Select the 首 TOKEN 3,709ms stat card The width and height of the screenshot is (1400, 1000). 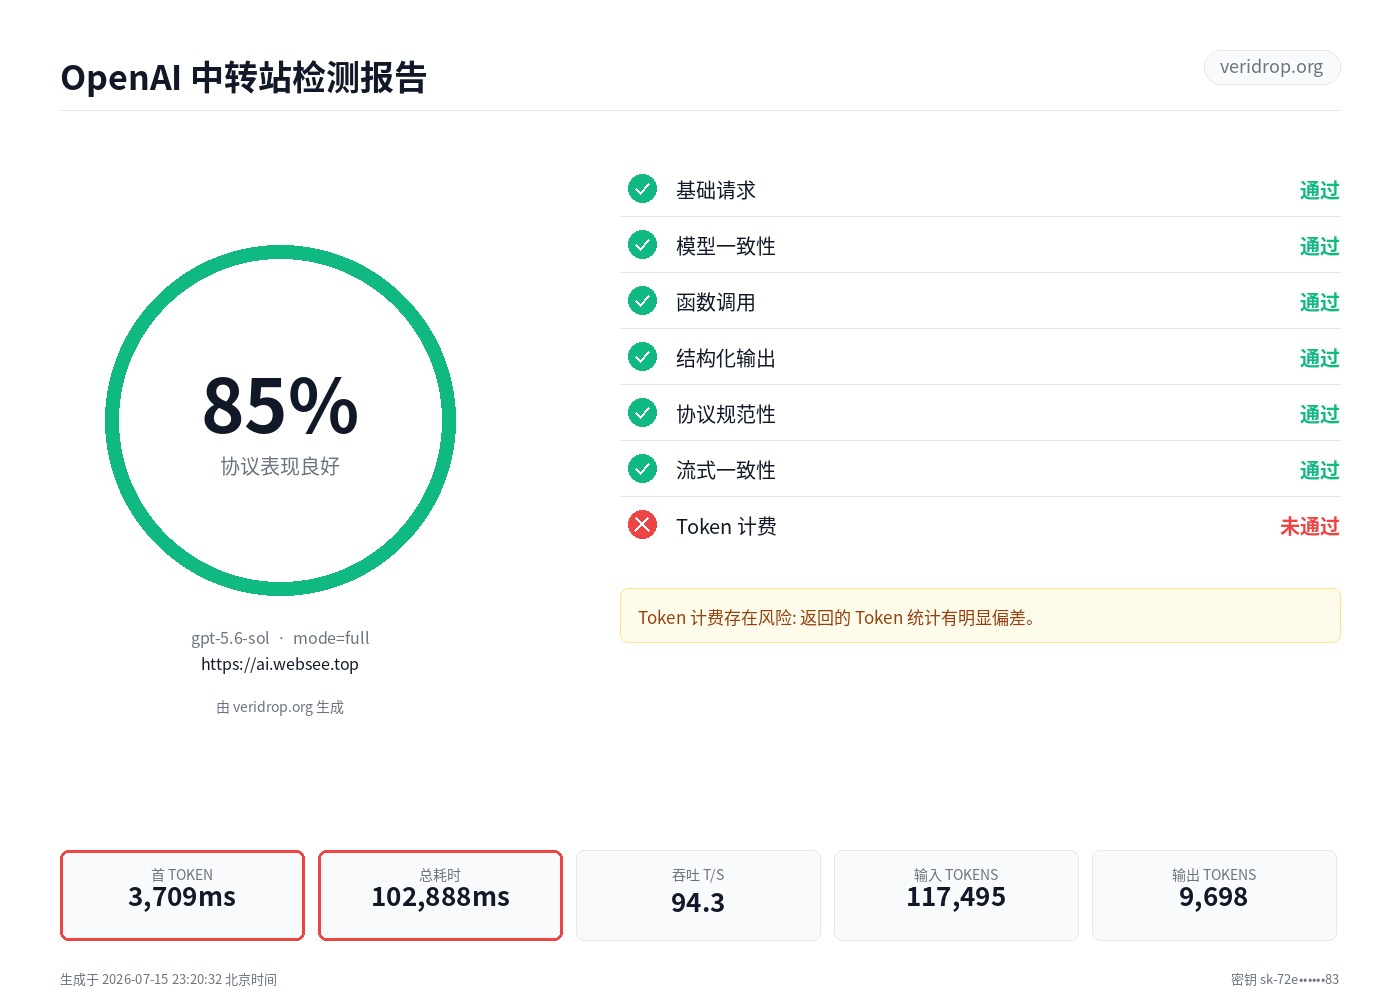182,895
